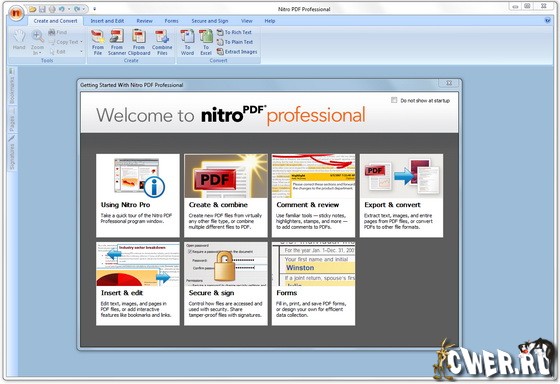Expand the Copy Text dropdown arrow
This screenshot has height=384, width=560.
81,42
